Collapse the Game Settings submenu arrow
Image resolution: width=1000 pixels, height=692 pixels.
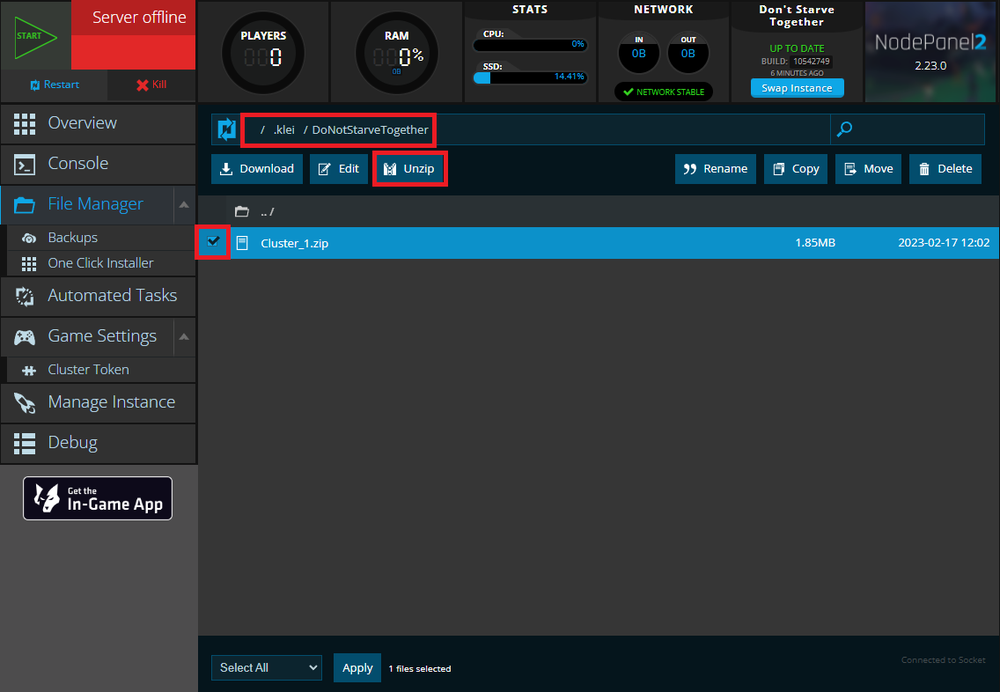point(184,336)
